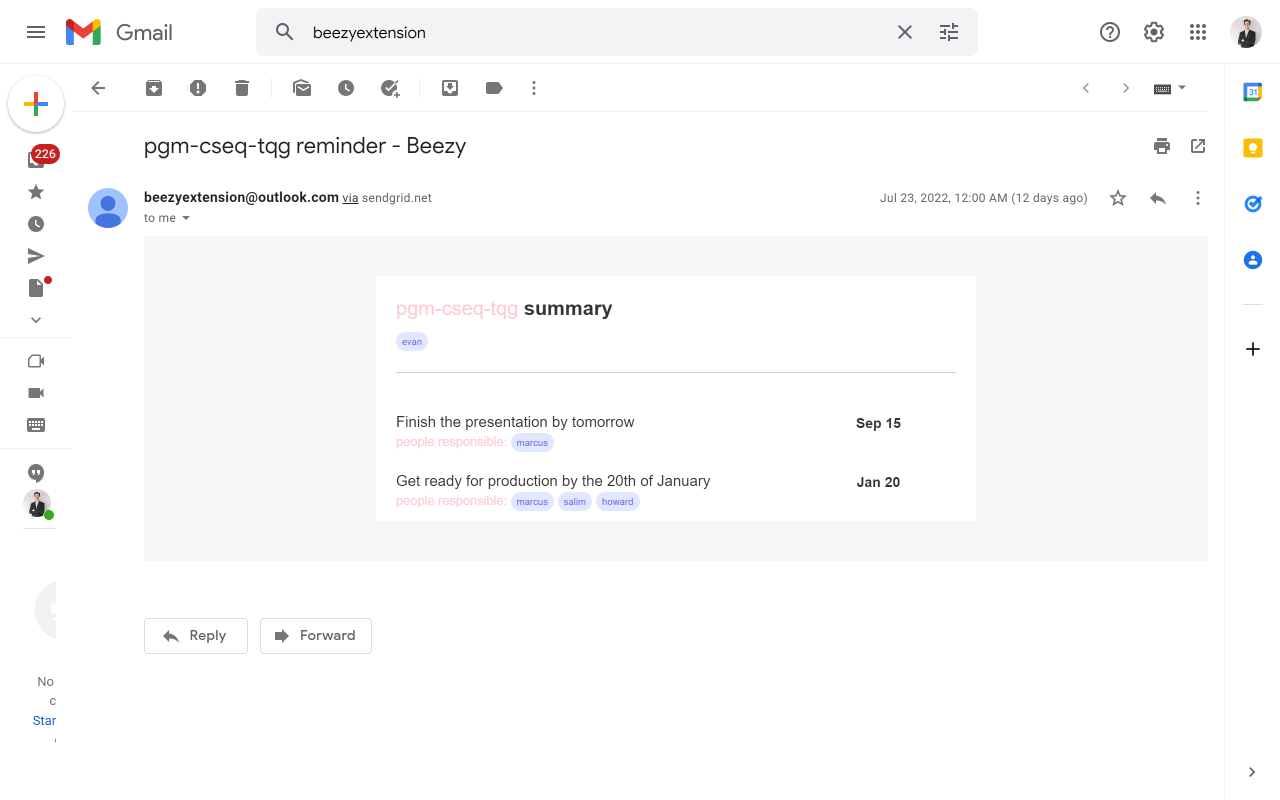Open Google Keep in the sidebar
The height and width of the screenshot is (800, 1280).
[x=1252, y=148]
